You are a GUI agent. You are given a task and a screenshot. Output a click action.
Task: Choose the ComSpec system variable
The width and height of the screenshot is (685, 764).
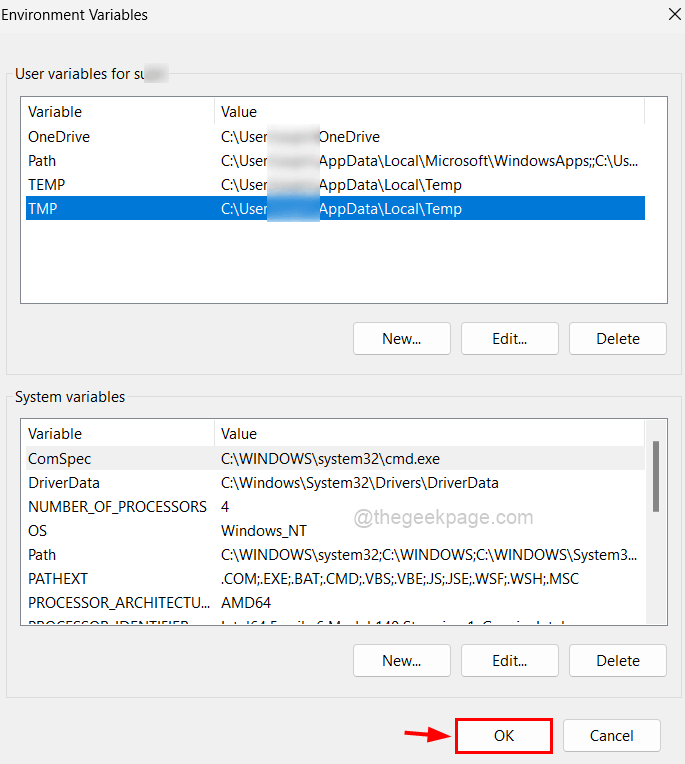[59, 459]
